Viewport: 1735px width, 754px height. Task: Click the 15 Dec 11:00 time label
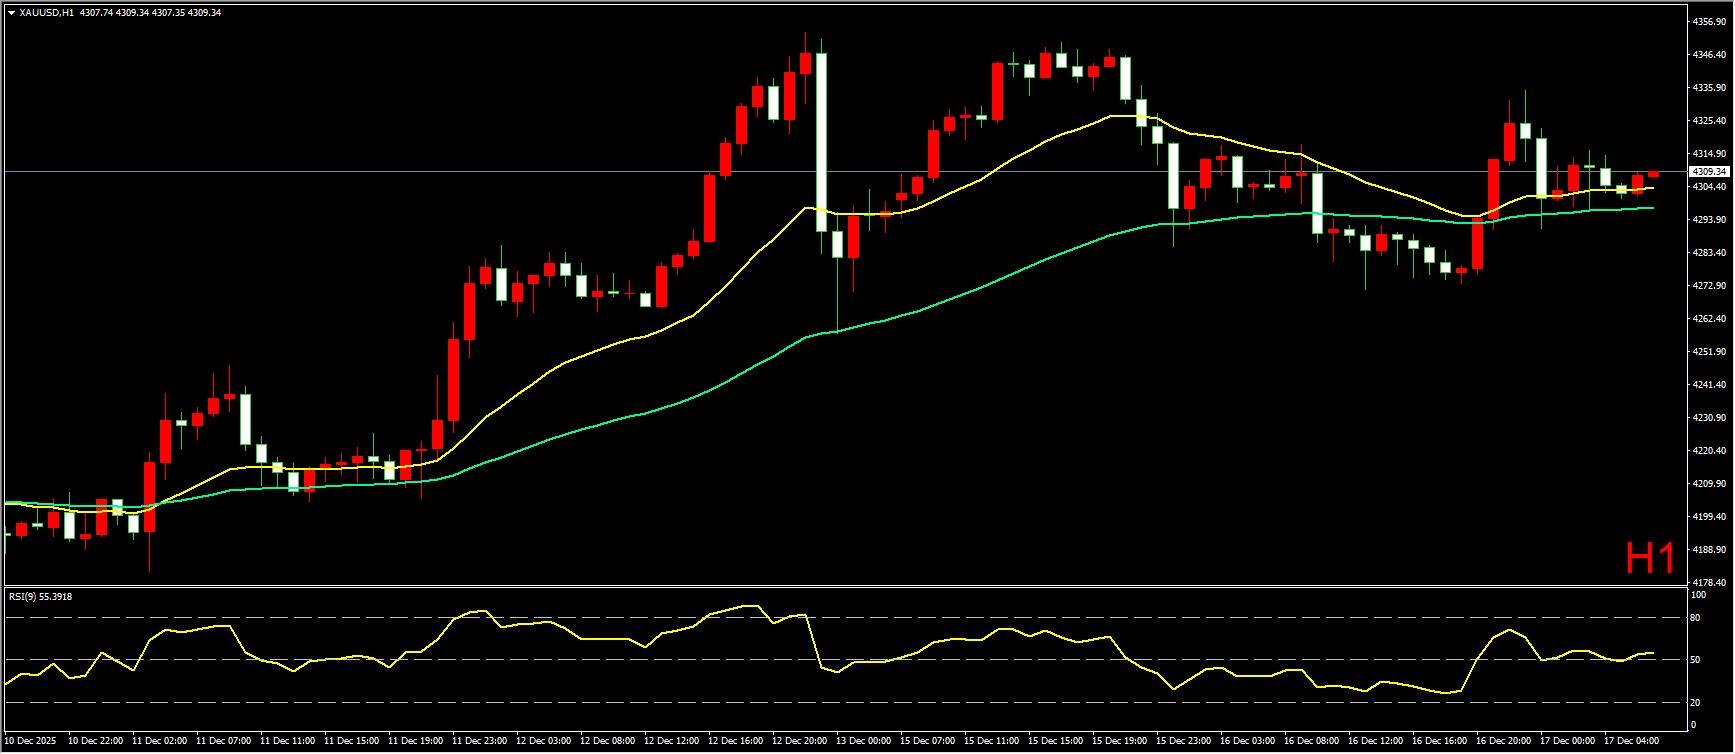pyautogui.click(x=991, y=741)
